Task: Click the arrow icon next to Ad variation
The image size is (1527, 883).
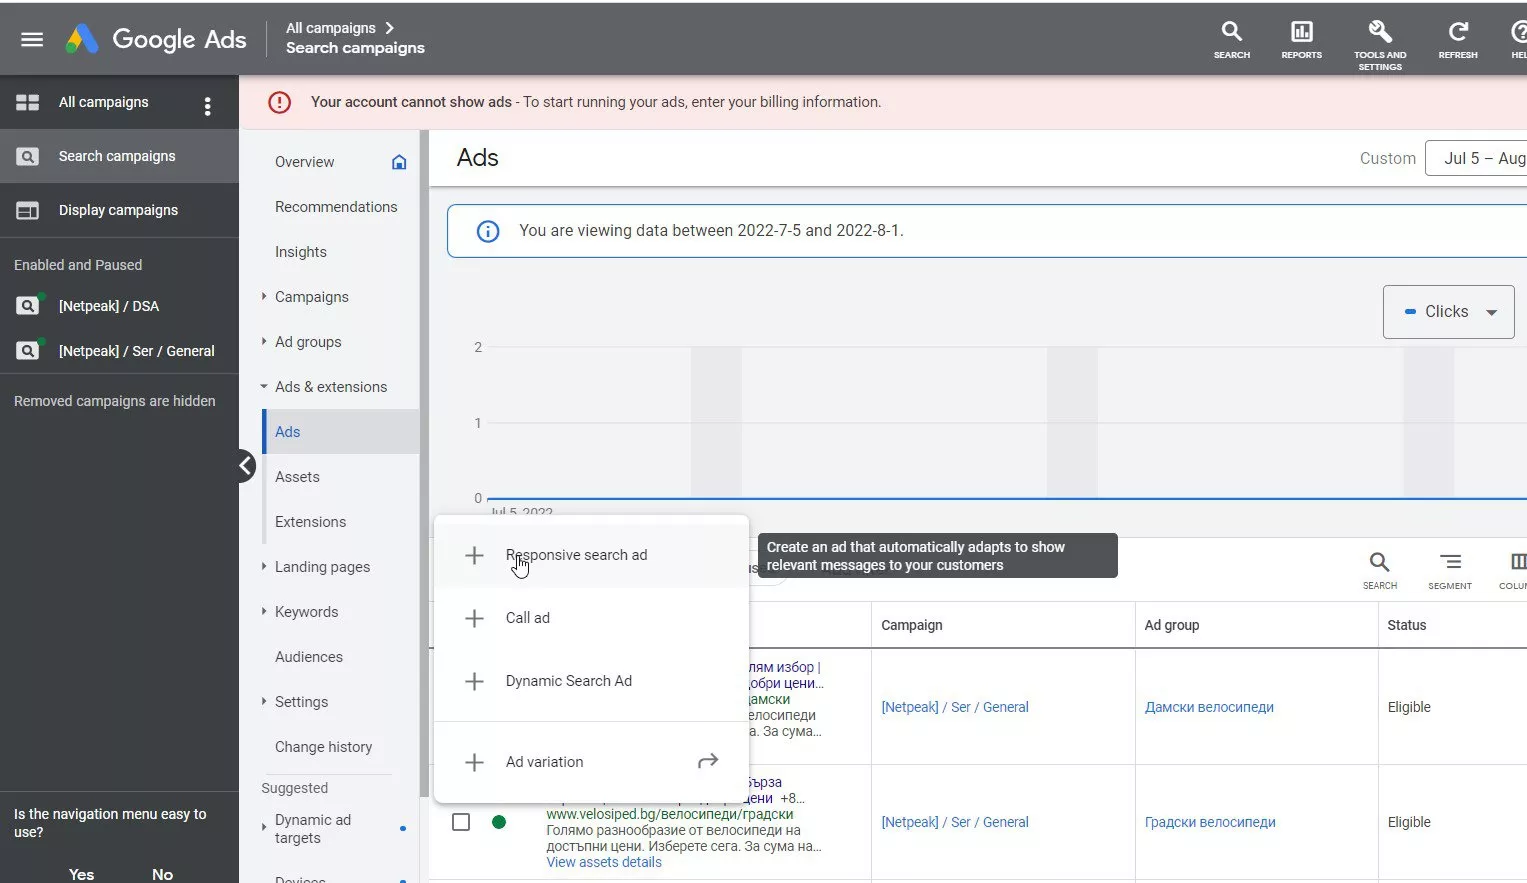Action: click(x=708, y=762)
